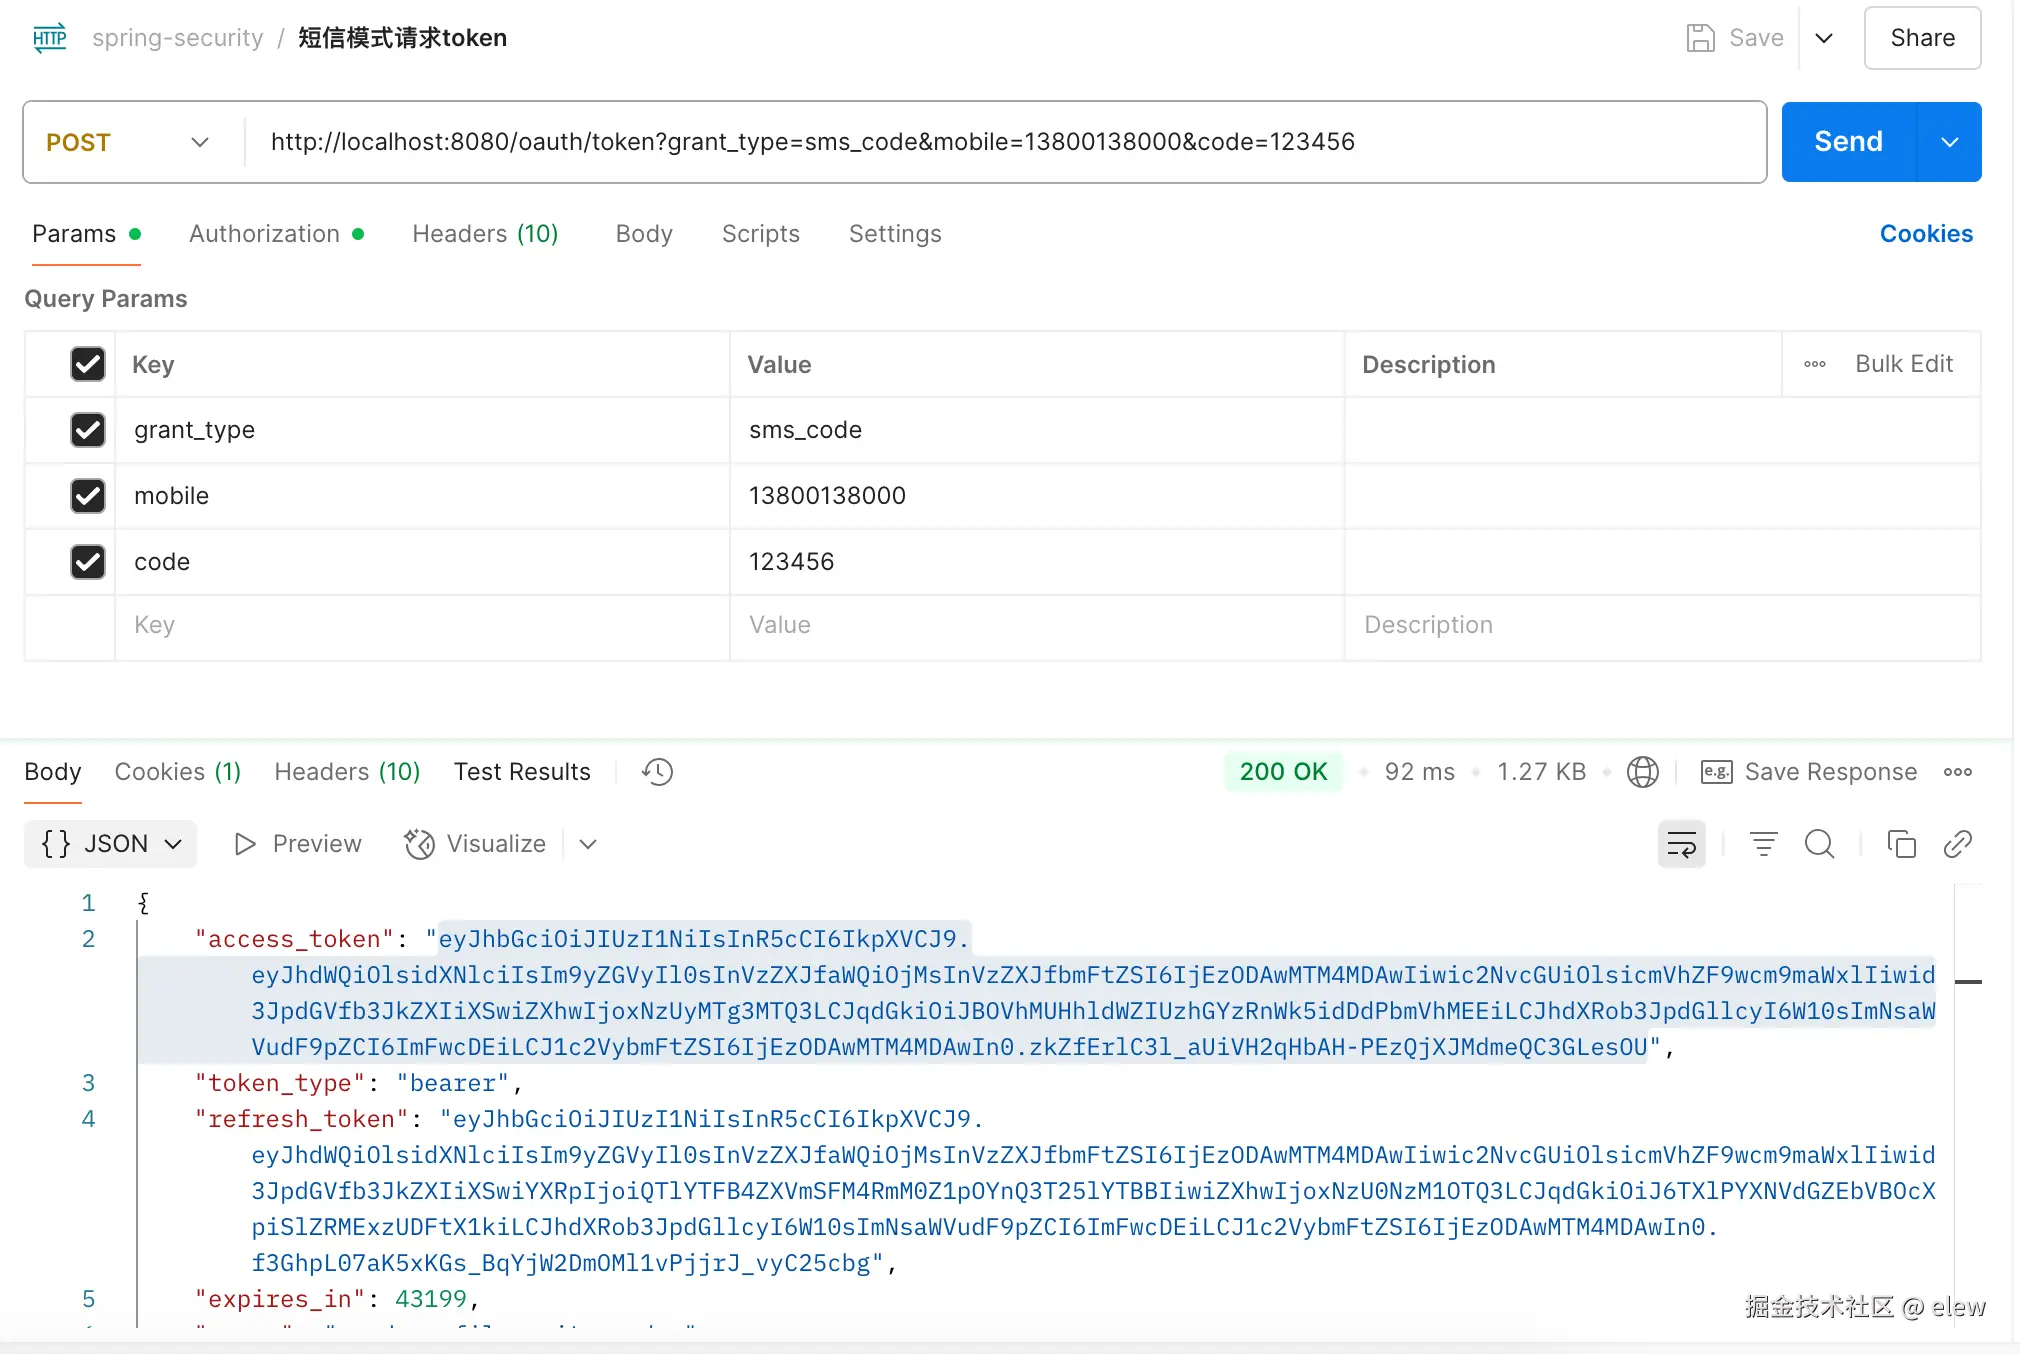2020x1354 pixels.
Task: Click the link icon in response toolbar
Action: (1957, 844)
